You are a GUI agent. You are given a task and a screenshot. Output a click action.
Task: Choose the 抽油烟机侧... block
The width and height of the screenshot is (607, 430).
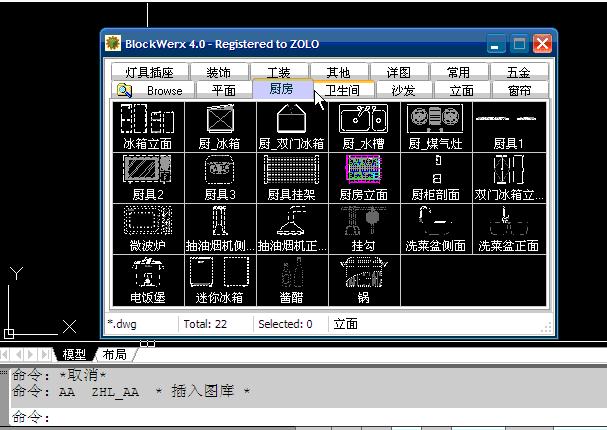(220, 229)
